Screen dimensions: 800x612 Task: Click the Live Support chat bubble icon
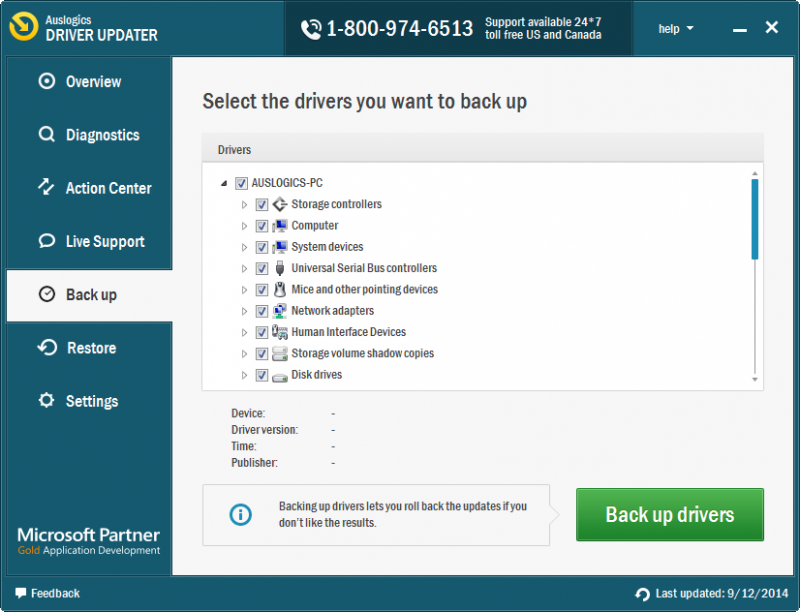pos(46,241)
